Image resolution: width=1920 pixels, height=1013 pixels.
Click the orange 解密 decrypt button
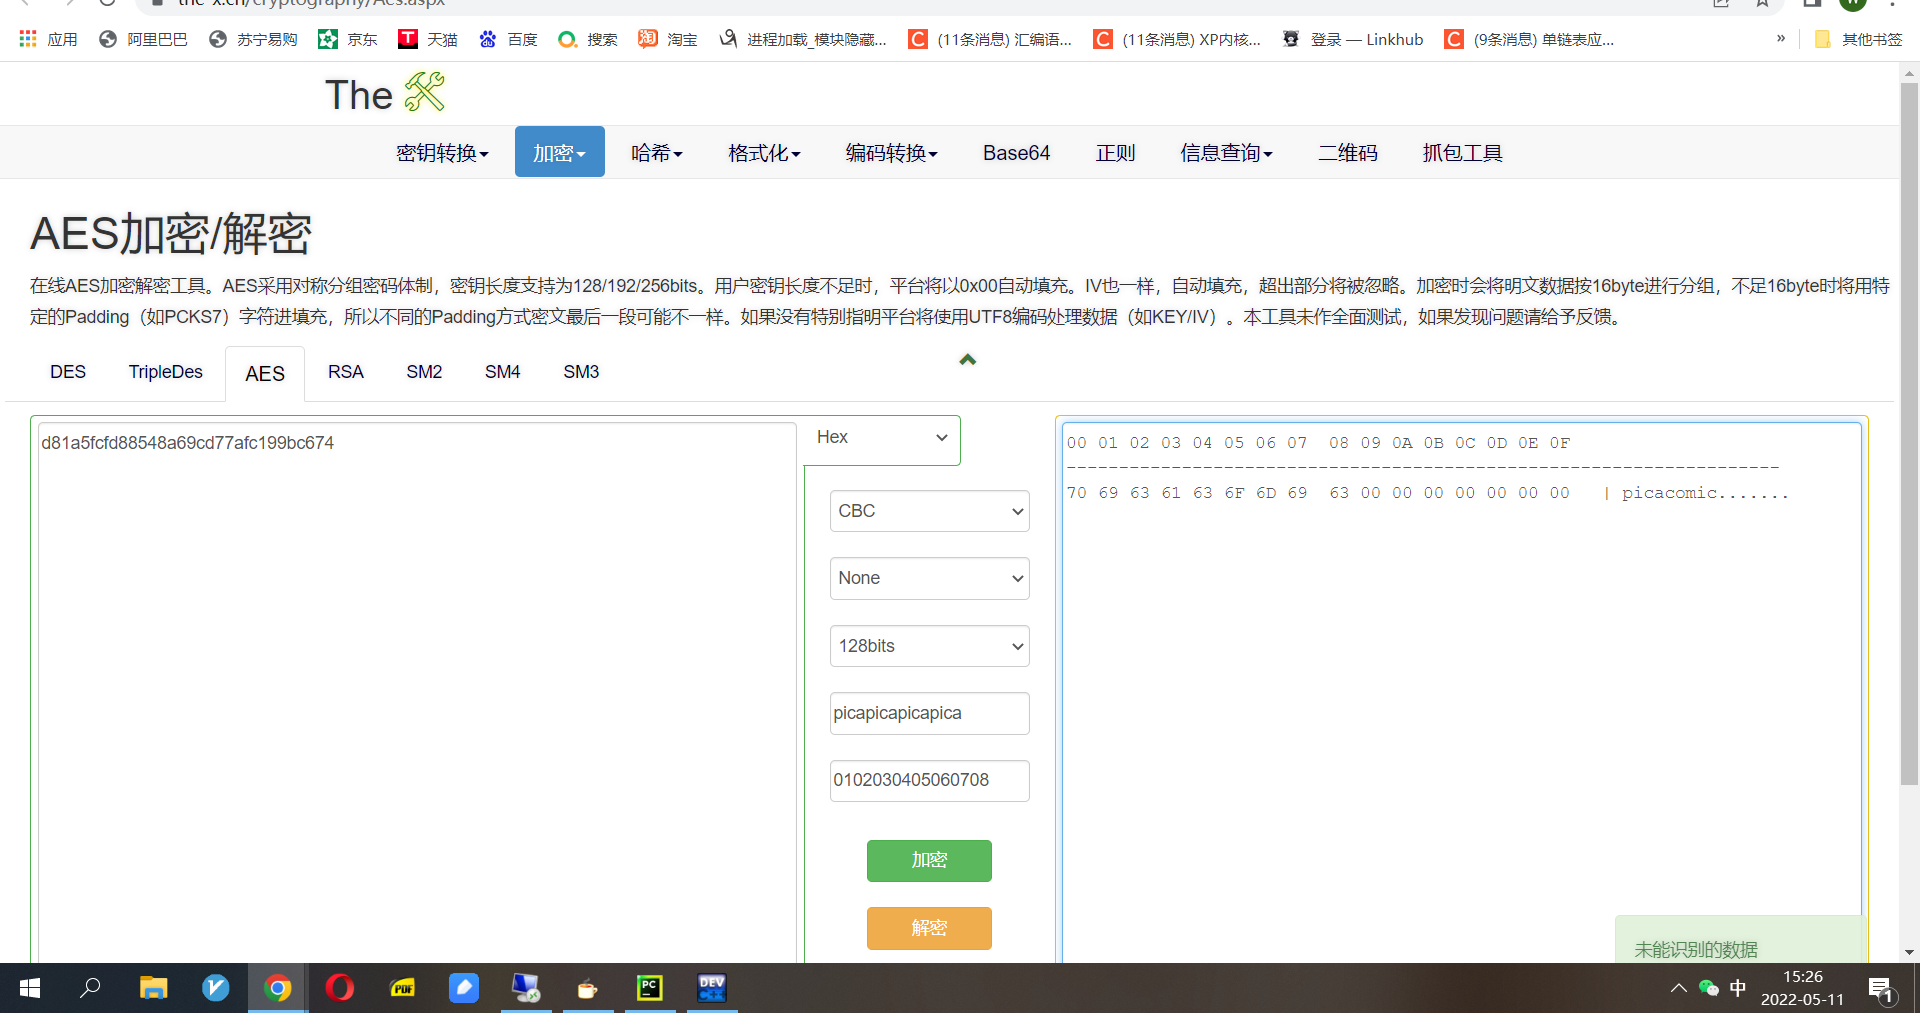(x=929, y=928)
